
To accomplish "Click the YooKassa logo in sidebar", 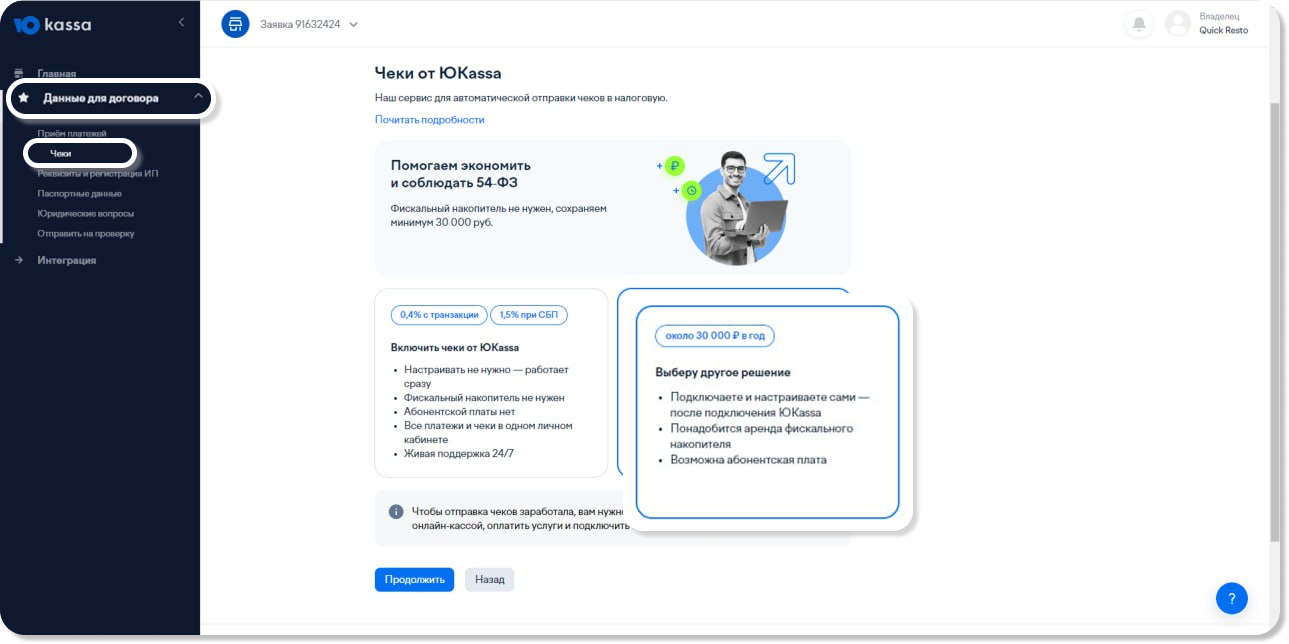I will (53, 25).
